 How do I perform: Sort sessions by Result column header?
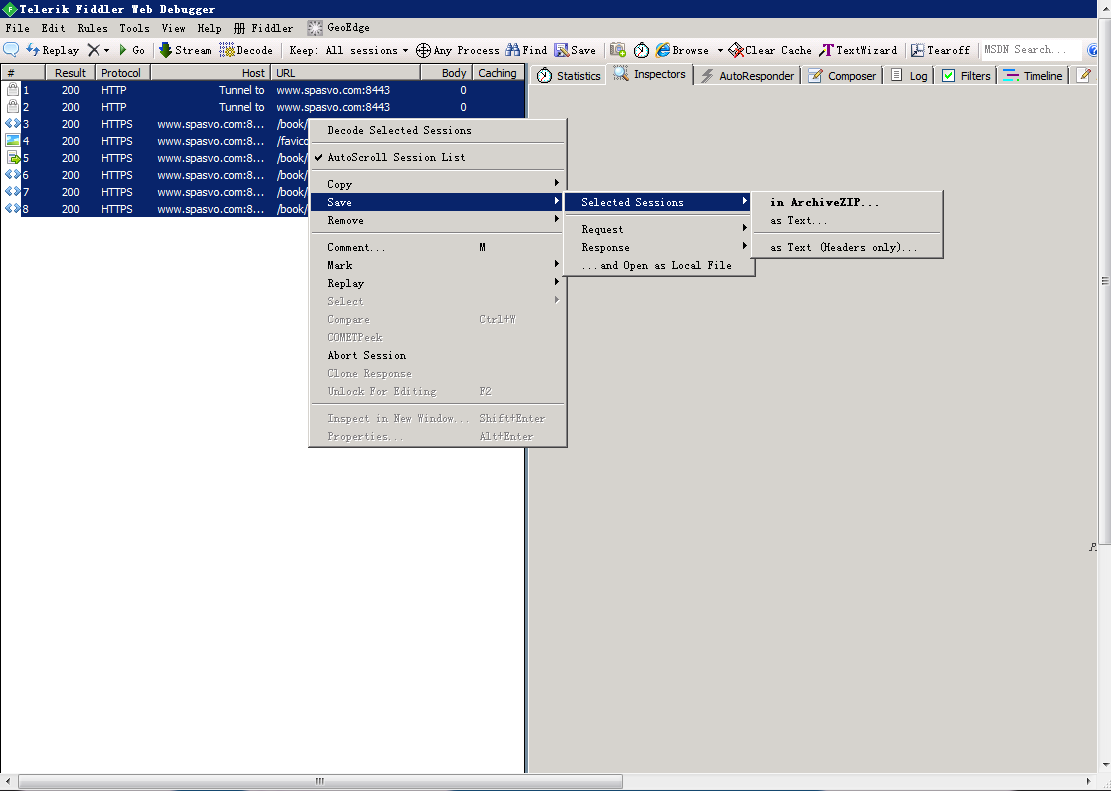[x=70, y=72]
